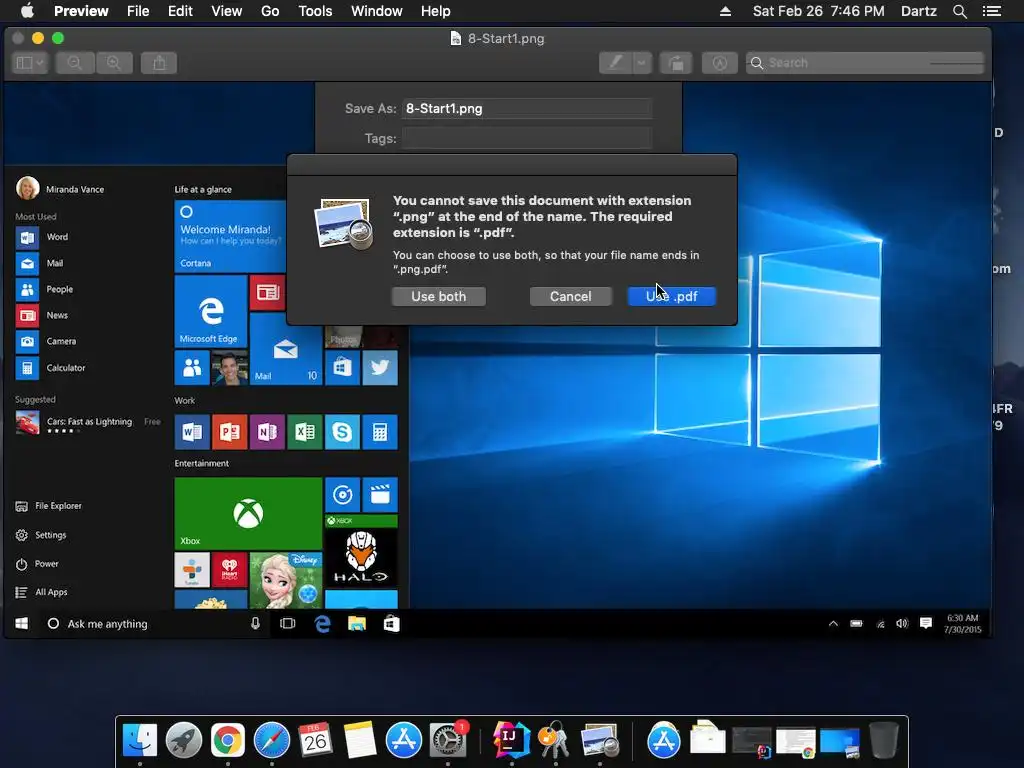1024x768 pixels.
Task: Click the Zoom In toolbar button
Action: point(114,63)
